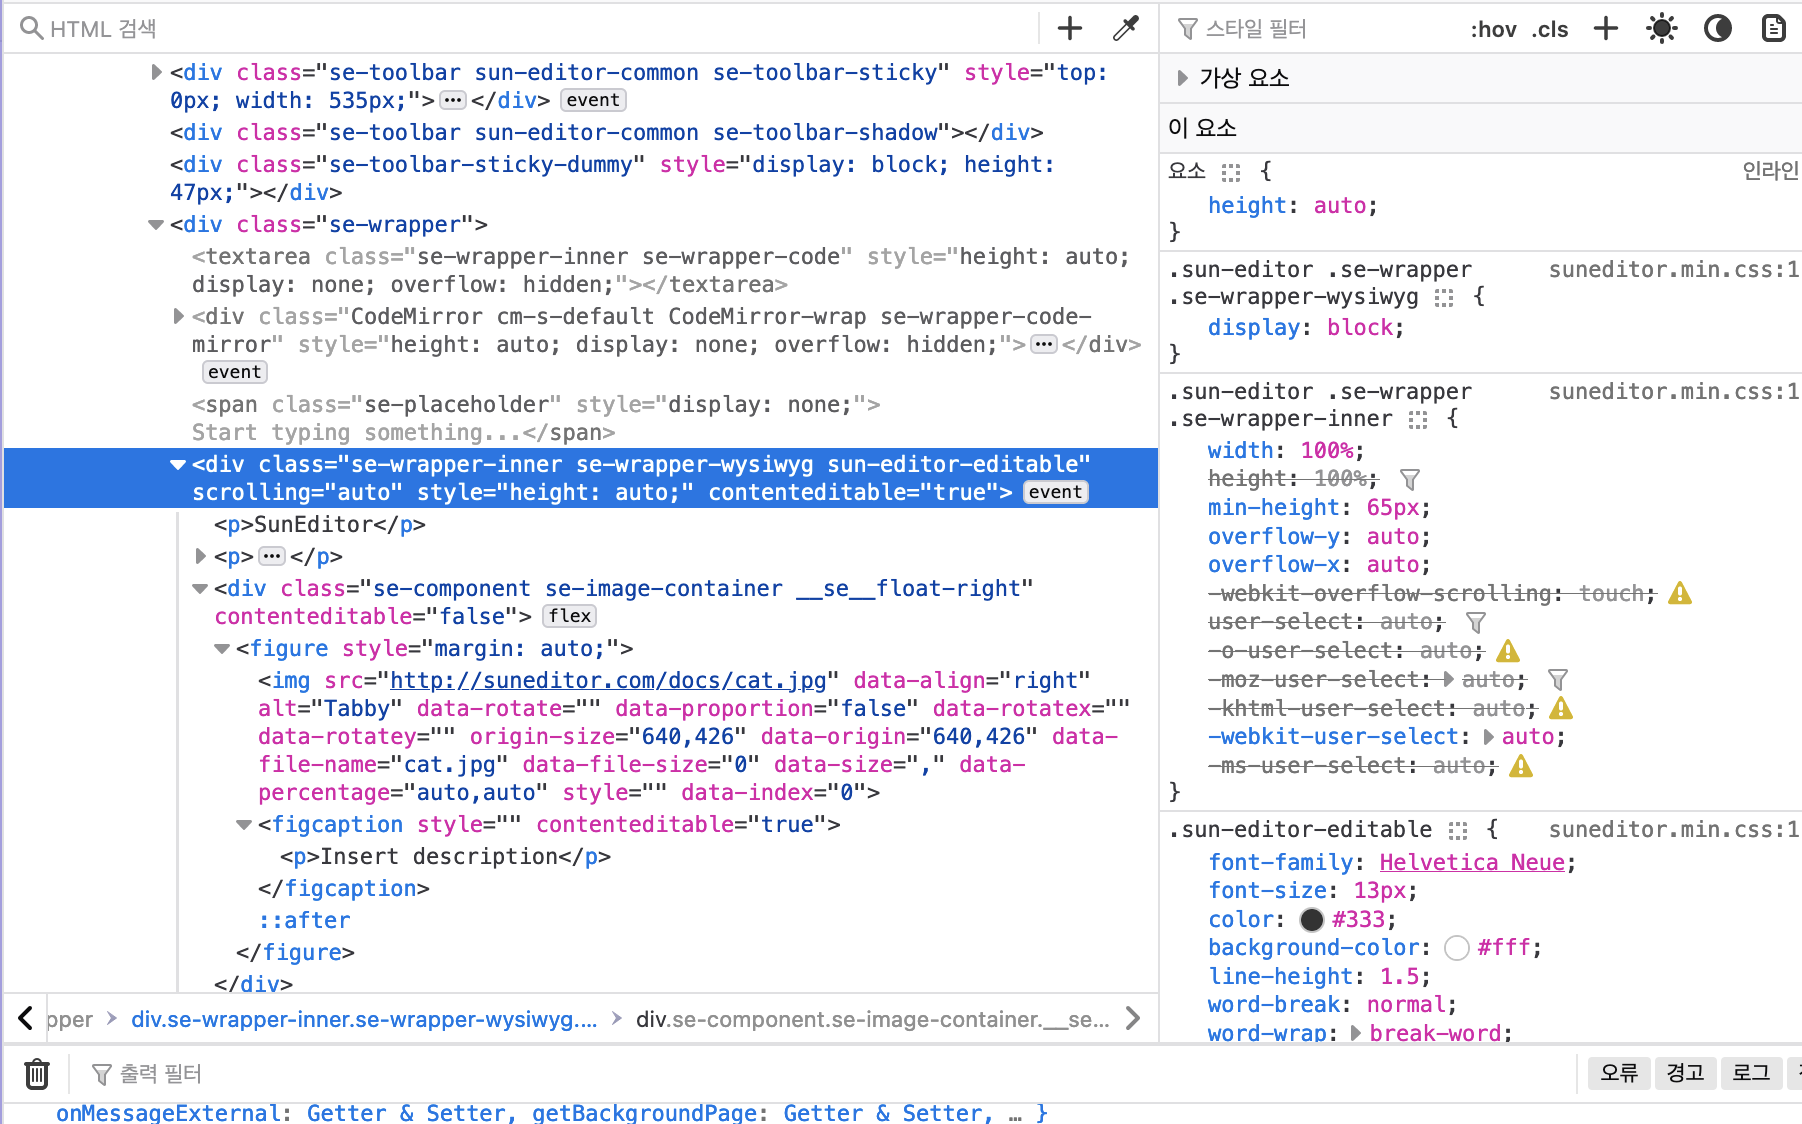Click the se-image-container breadcrumb item
1802x1124 pixels.
[x=872, y=1019]
